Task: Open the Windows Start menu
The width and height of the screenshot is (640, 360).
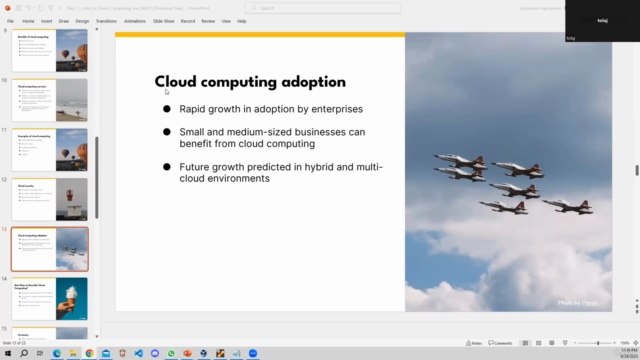Action: pos(8,353)
